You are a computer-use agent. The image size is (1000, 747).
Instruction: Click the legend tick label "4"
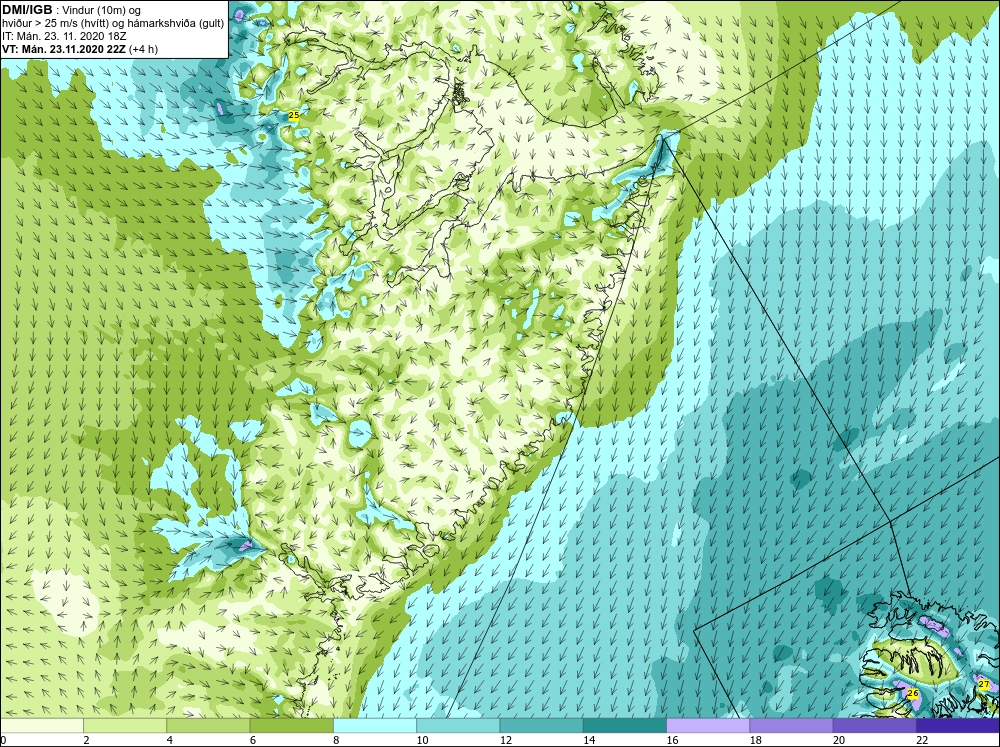pyautogui.click(x=170, y=740)
